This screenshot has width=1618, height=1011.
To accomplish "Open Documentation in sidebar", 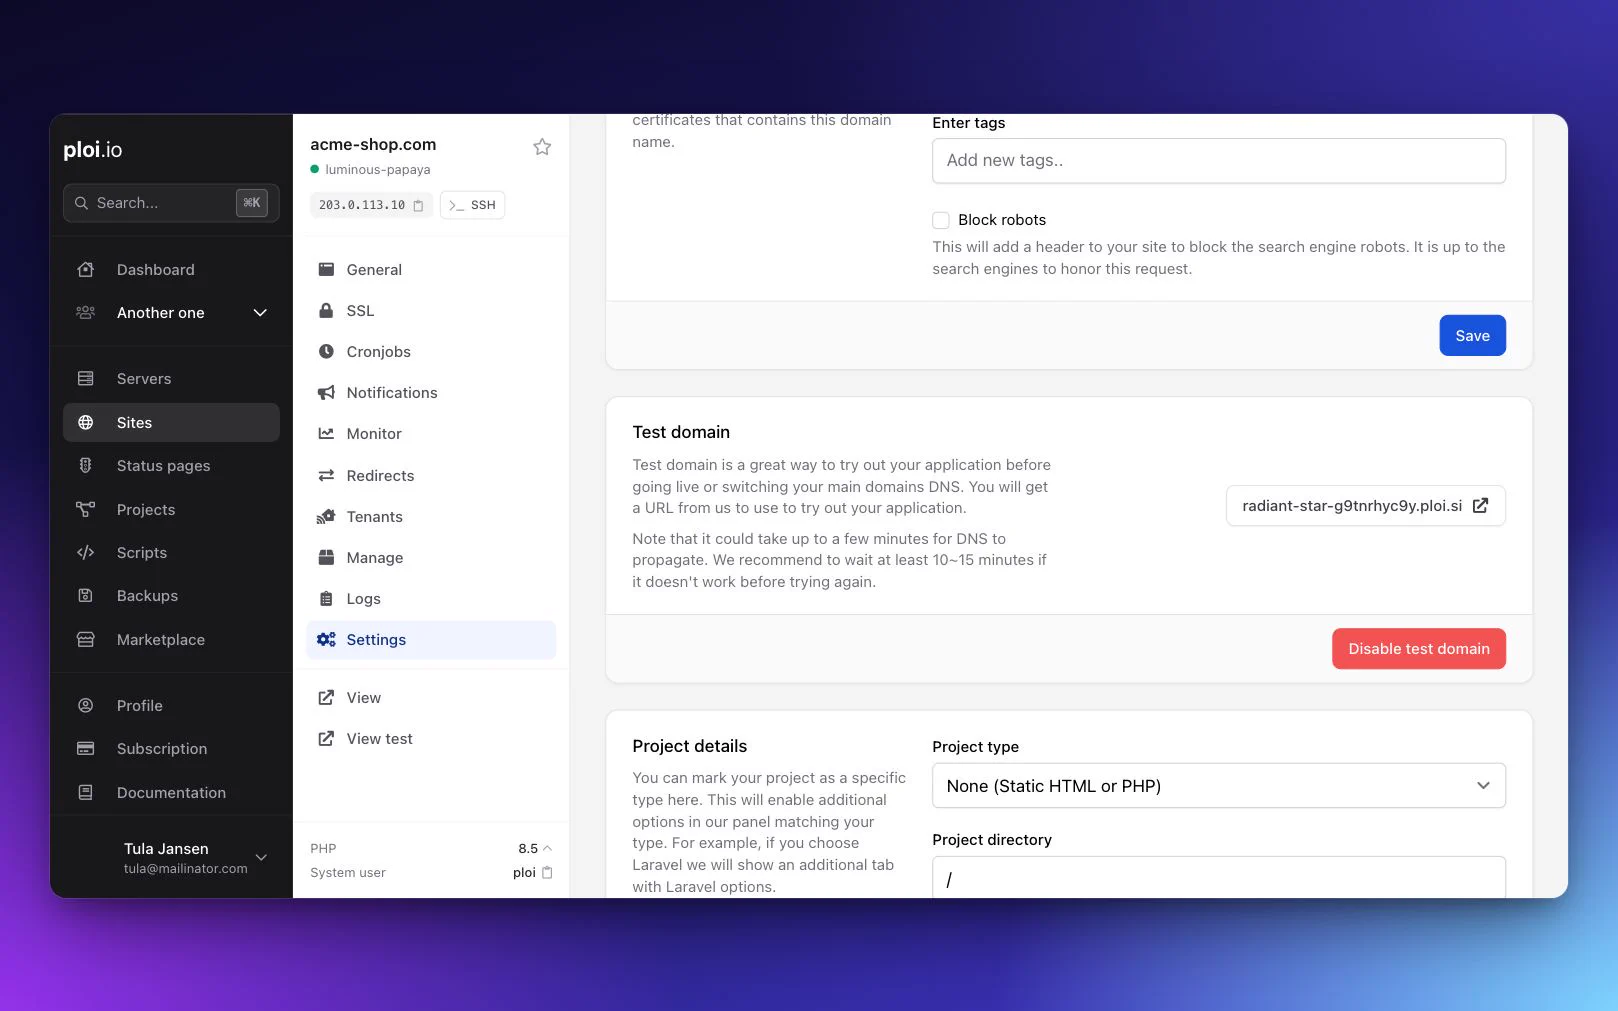I will click(x=171, y=793).
